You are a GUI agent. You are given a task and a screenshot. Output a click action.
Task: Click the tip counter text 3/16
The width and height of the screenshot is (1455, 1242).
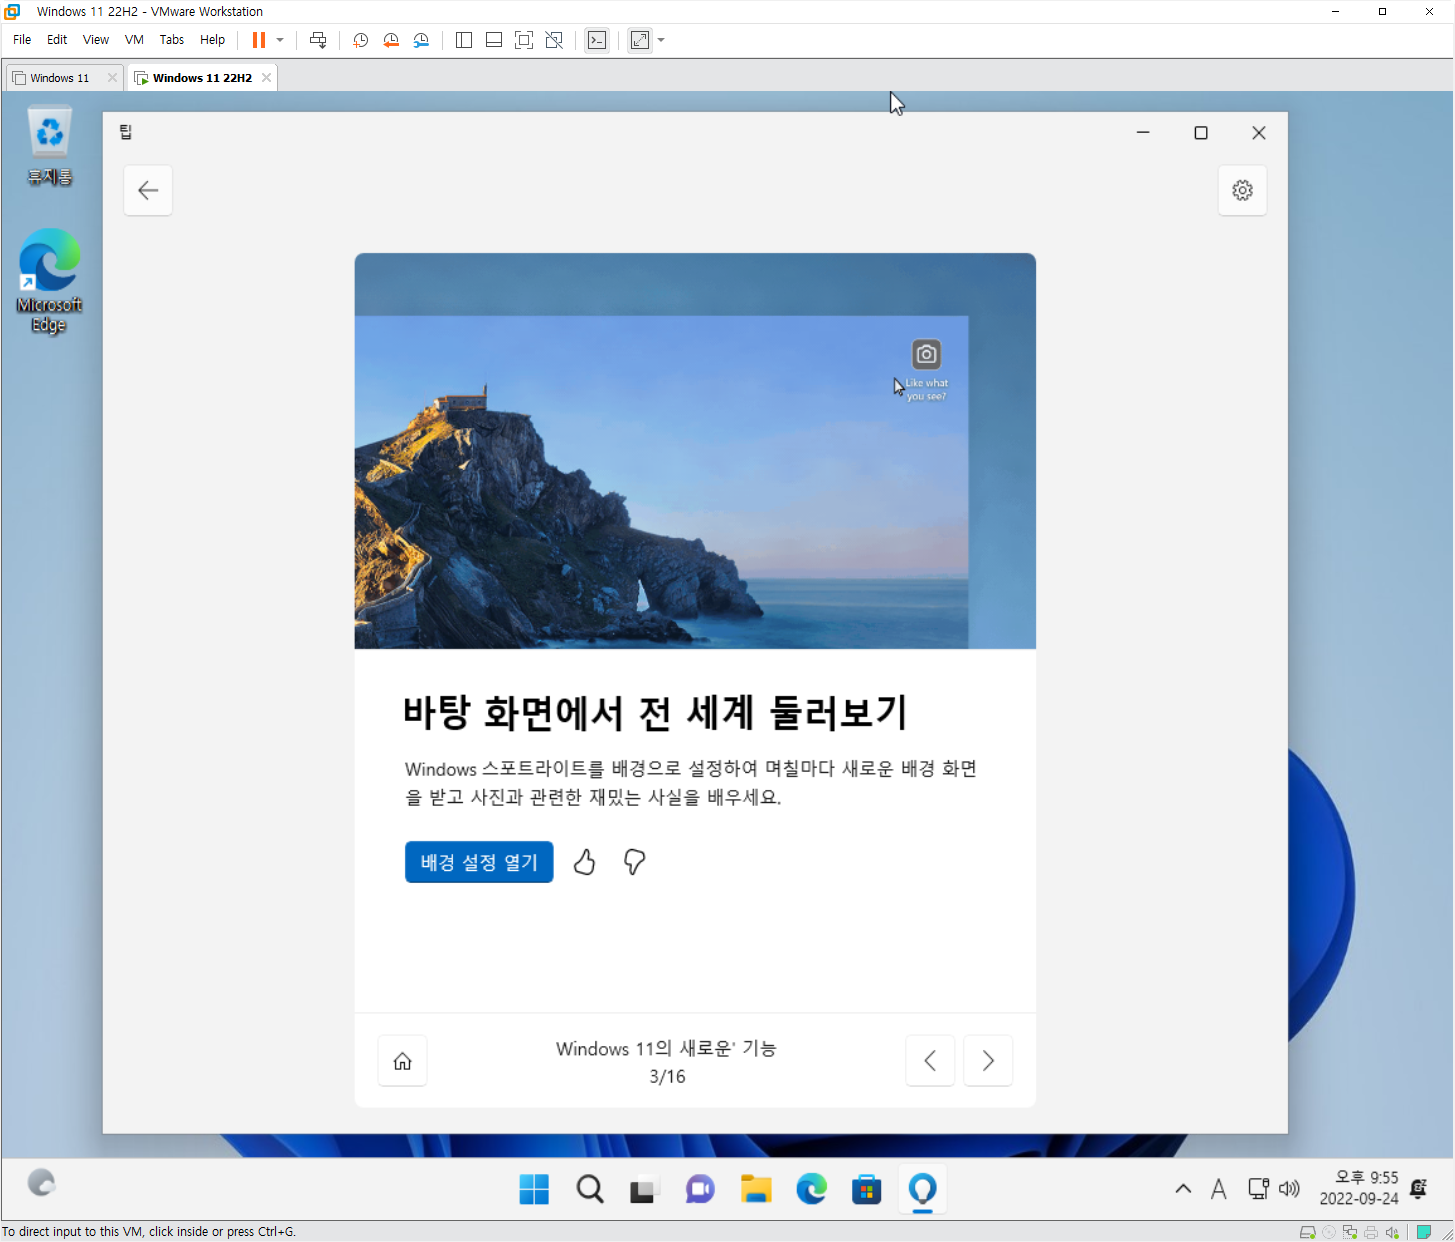pyautogui.click(x=667, y=1077)
